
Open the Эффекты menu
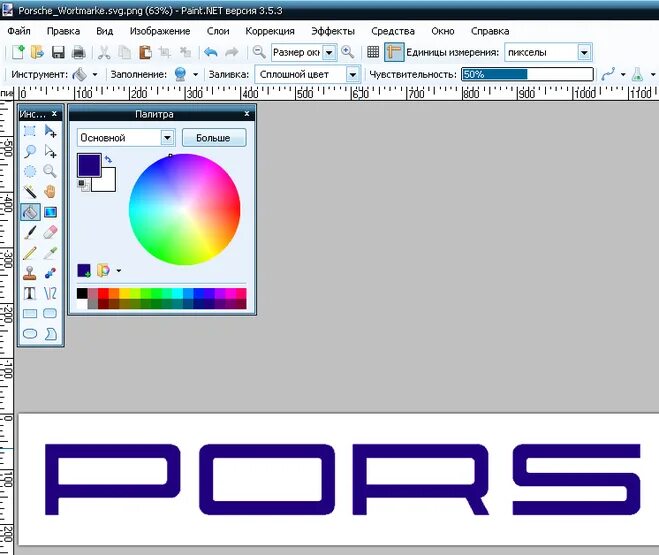[333, 31]
